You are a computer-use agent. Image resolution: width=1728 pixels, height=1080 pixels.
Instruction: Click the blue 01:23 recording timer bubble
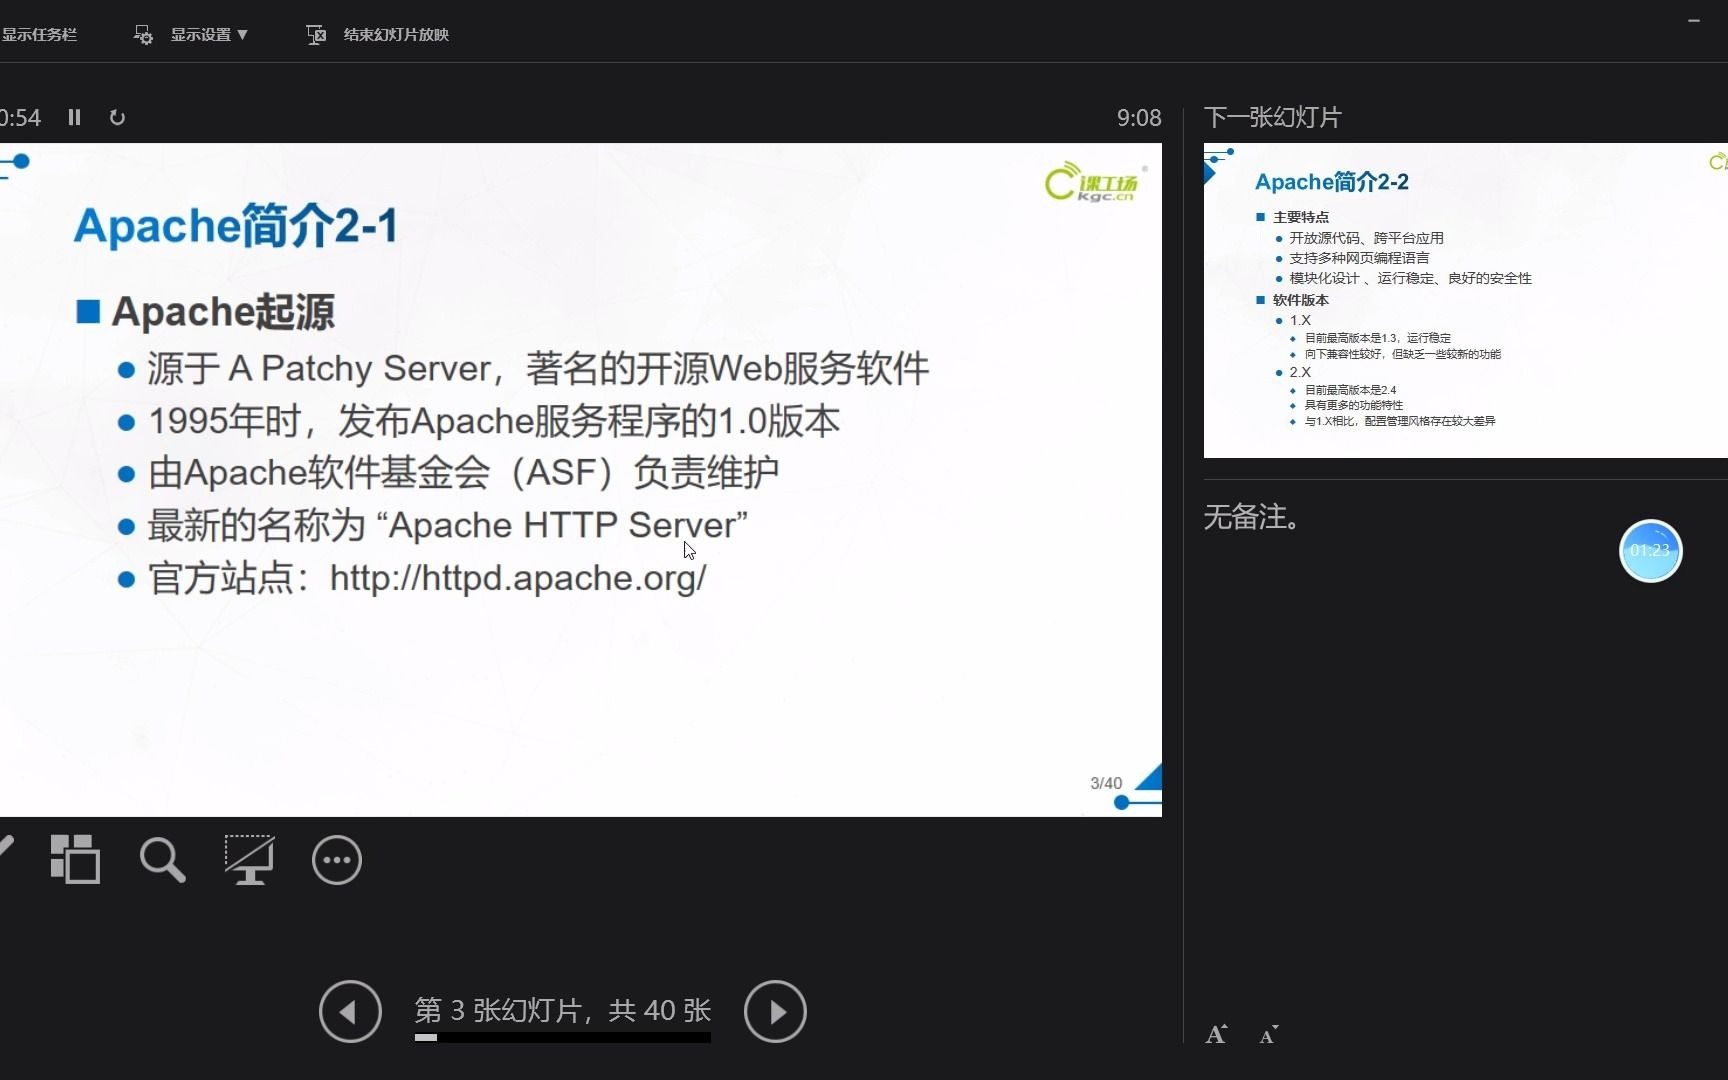click(x=1650, y=550)
